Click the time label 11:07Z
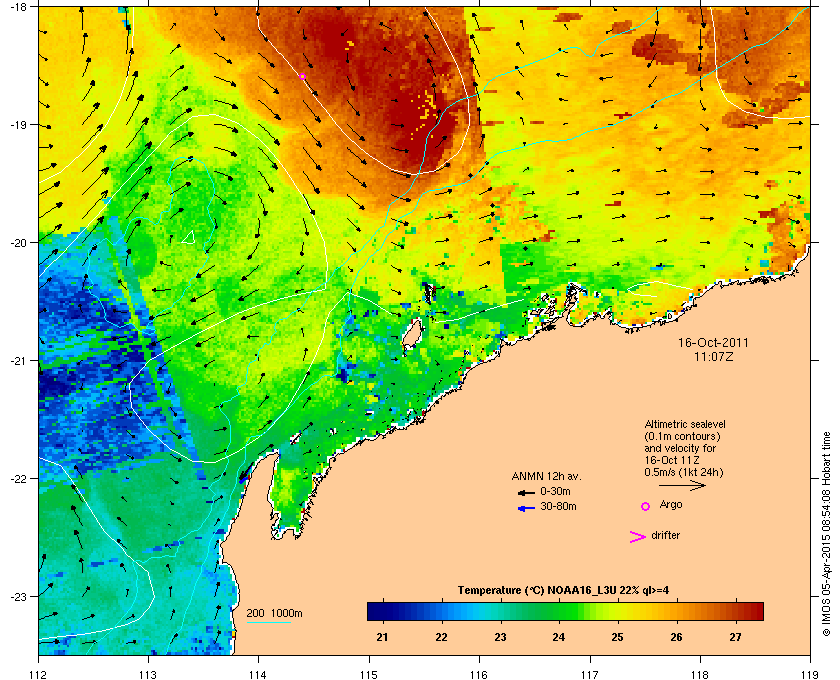This screenshot has height=680, width=840. (713, 356)
